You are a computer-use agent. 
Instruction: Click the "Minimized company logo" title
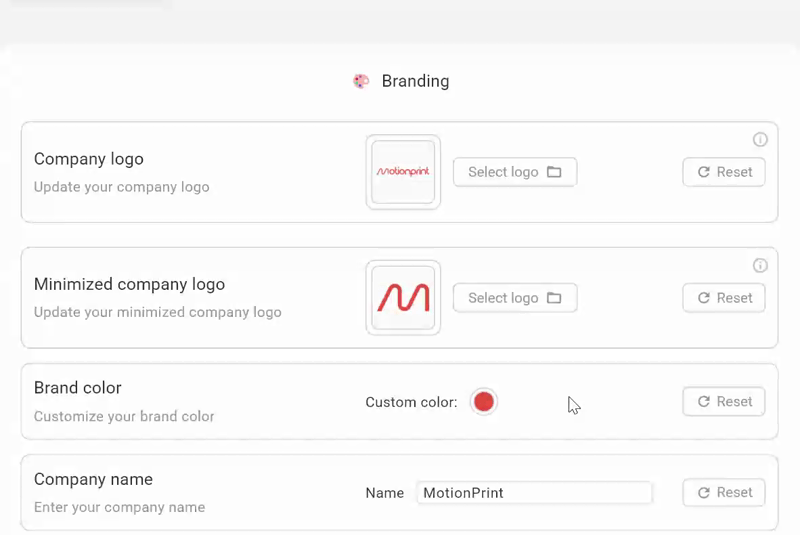point(129,284)
